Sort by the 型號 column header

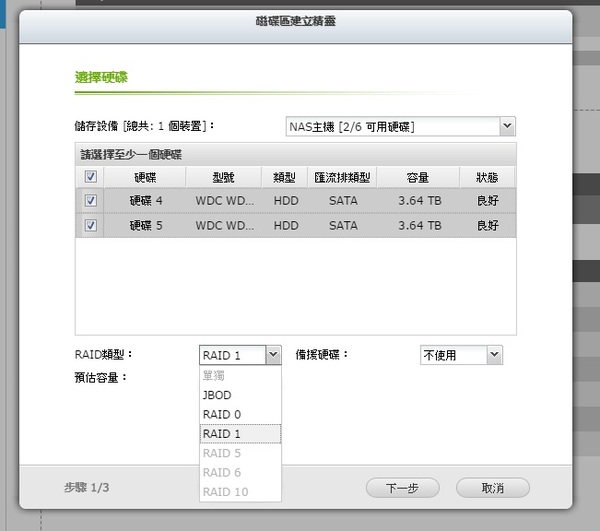[224, 177]
